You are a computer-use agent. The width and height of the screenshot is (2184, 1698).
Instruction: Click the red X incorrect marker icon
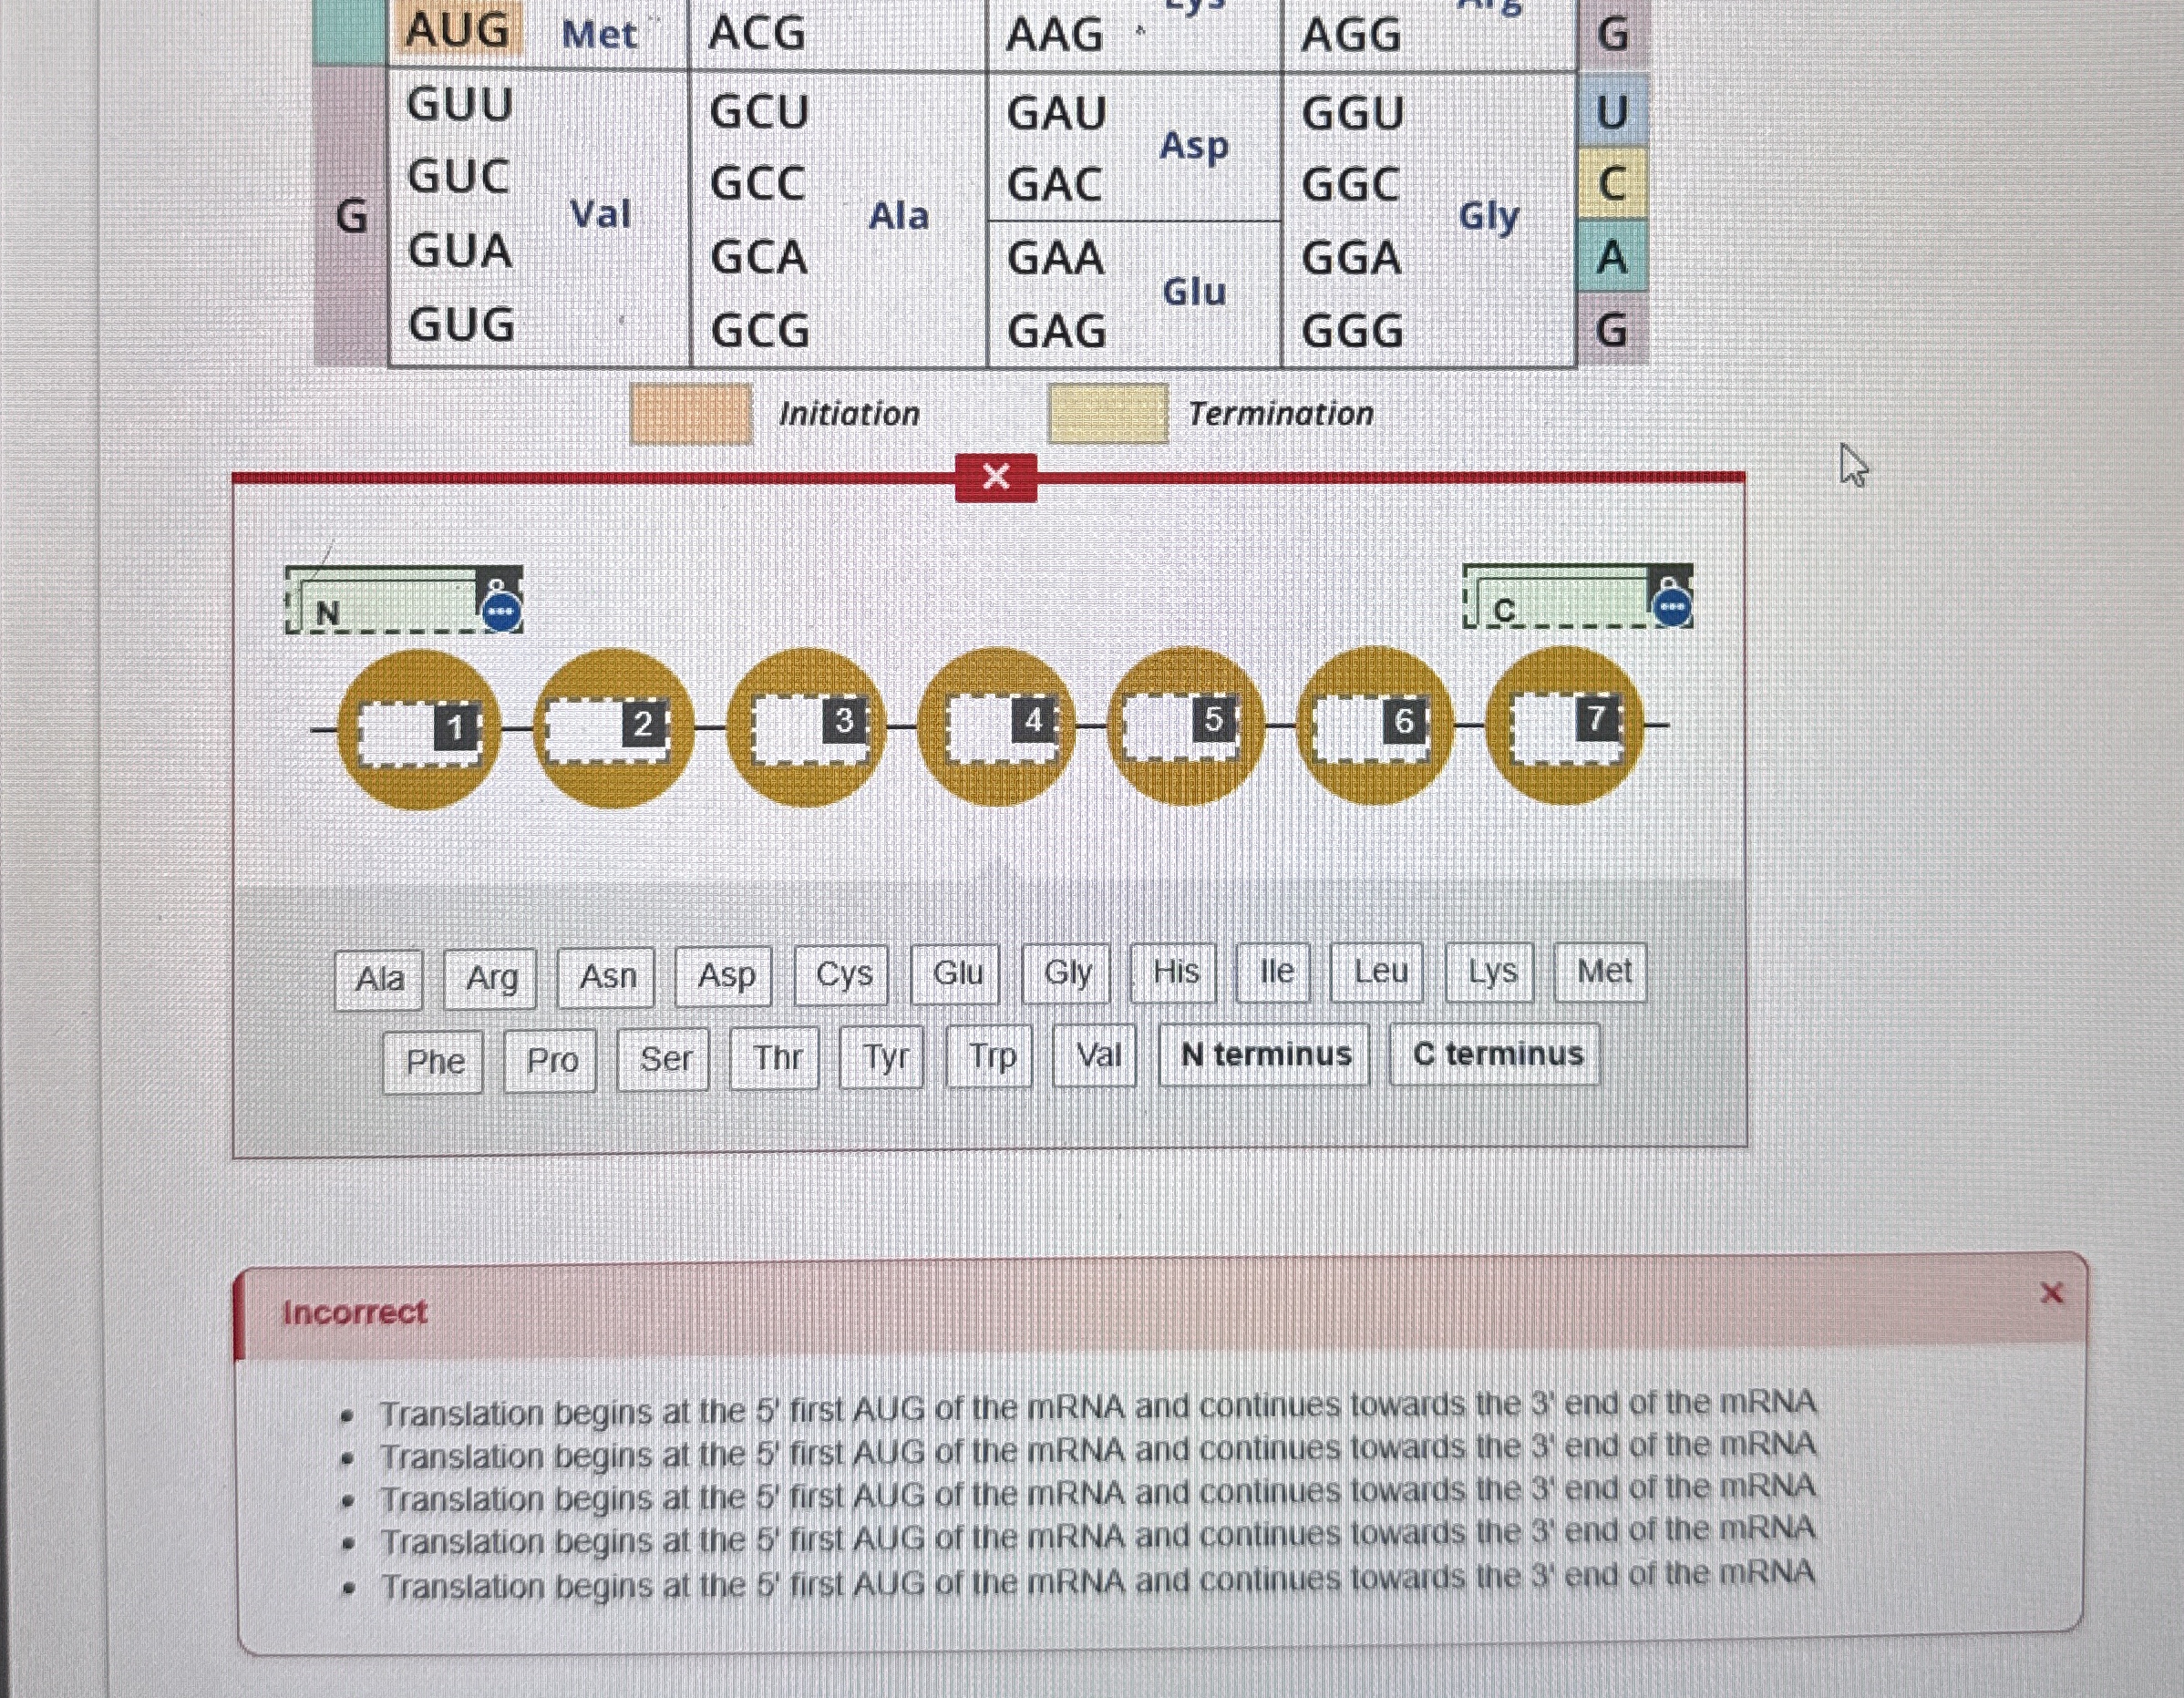995,477
